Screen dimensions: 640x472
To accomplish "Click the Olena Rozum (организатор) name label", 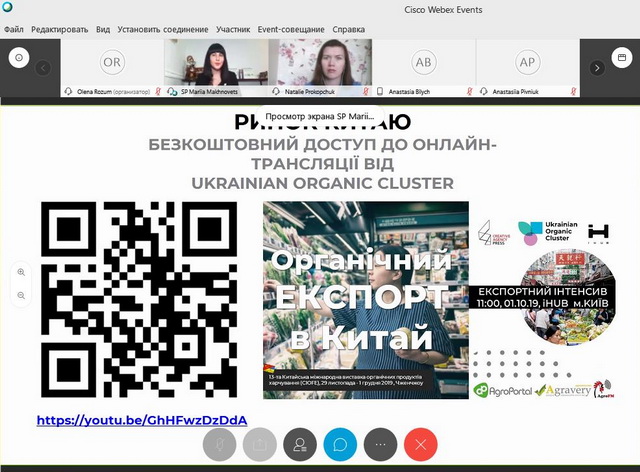I will coord(113,92).
